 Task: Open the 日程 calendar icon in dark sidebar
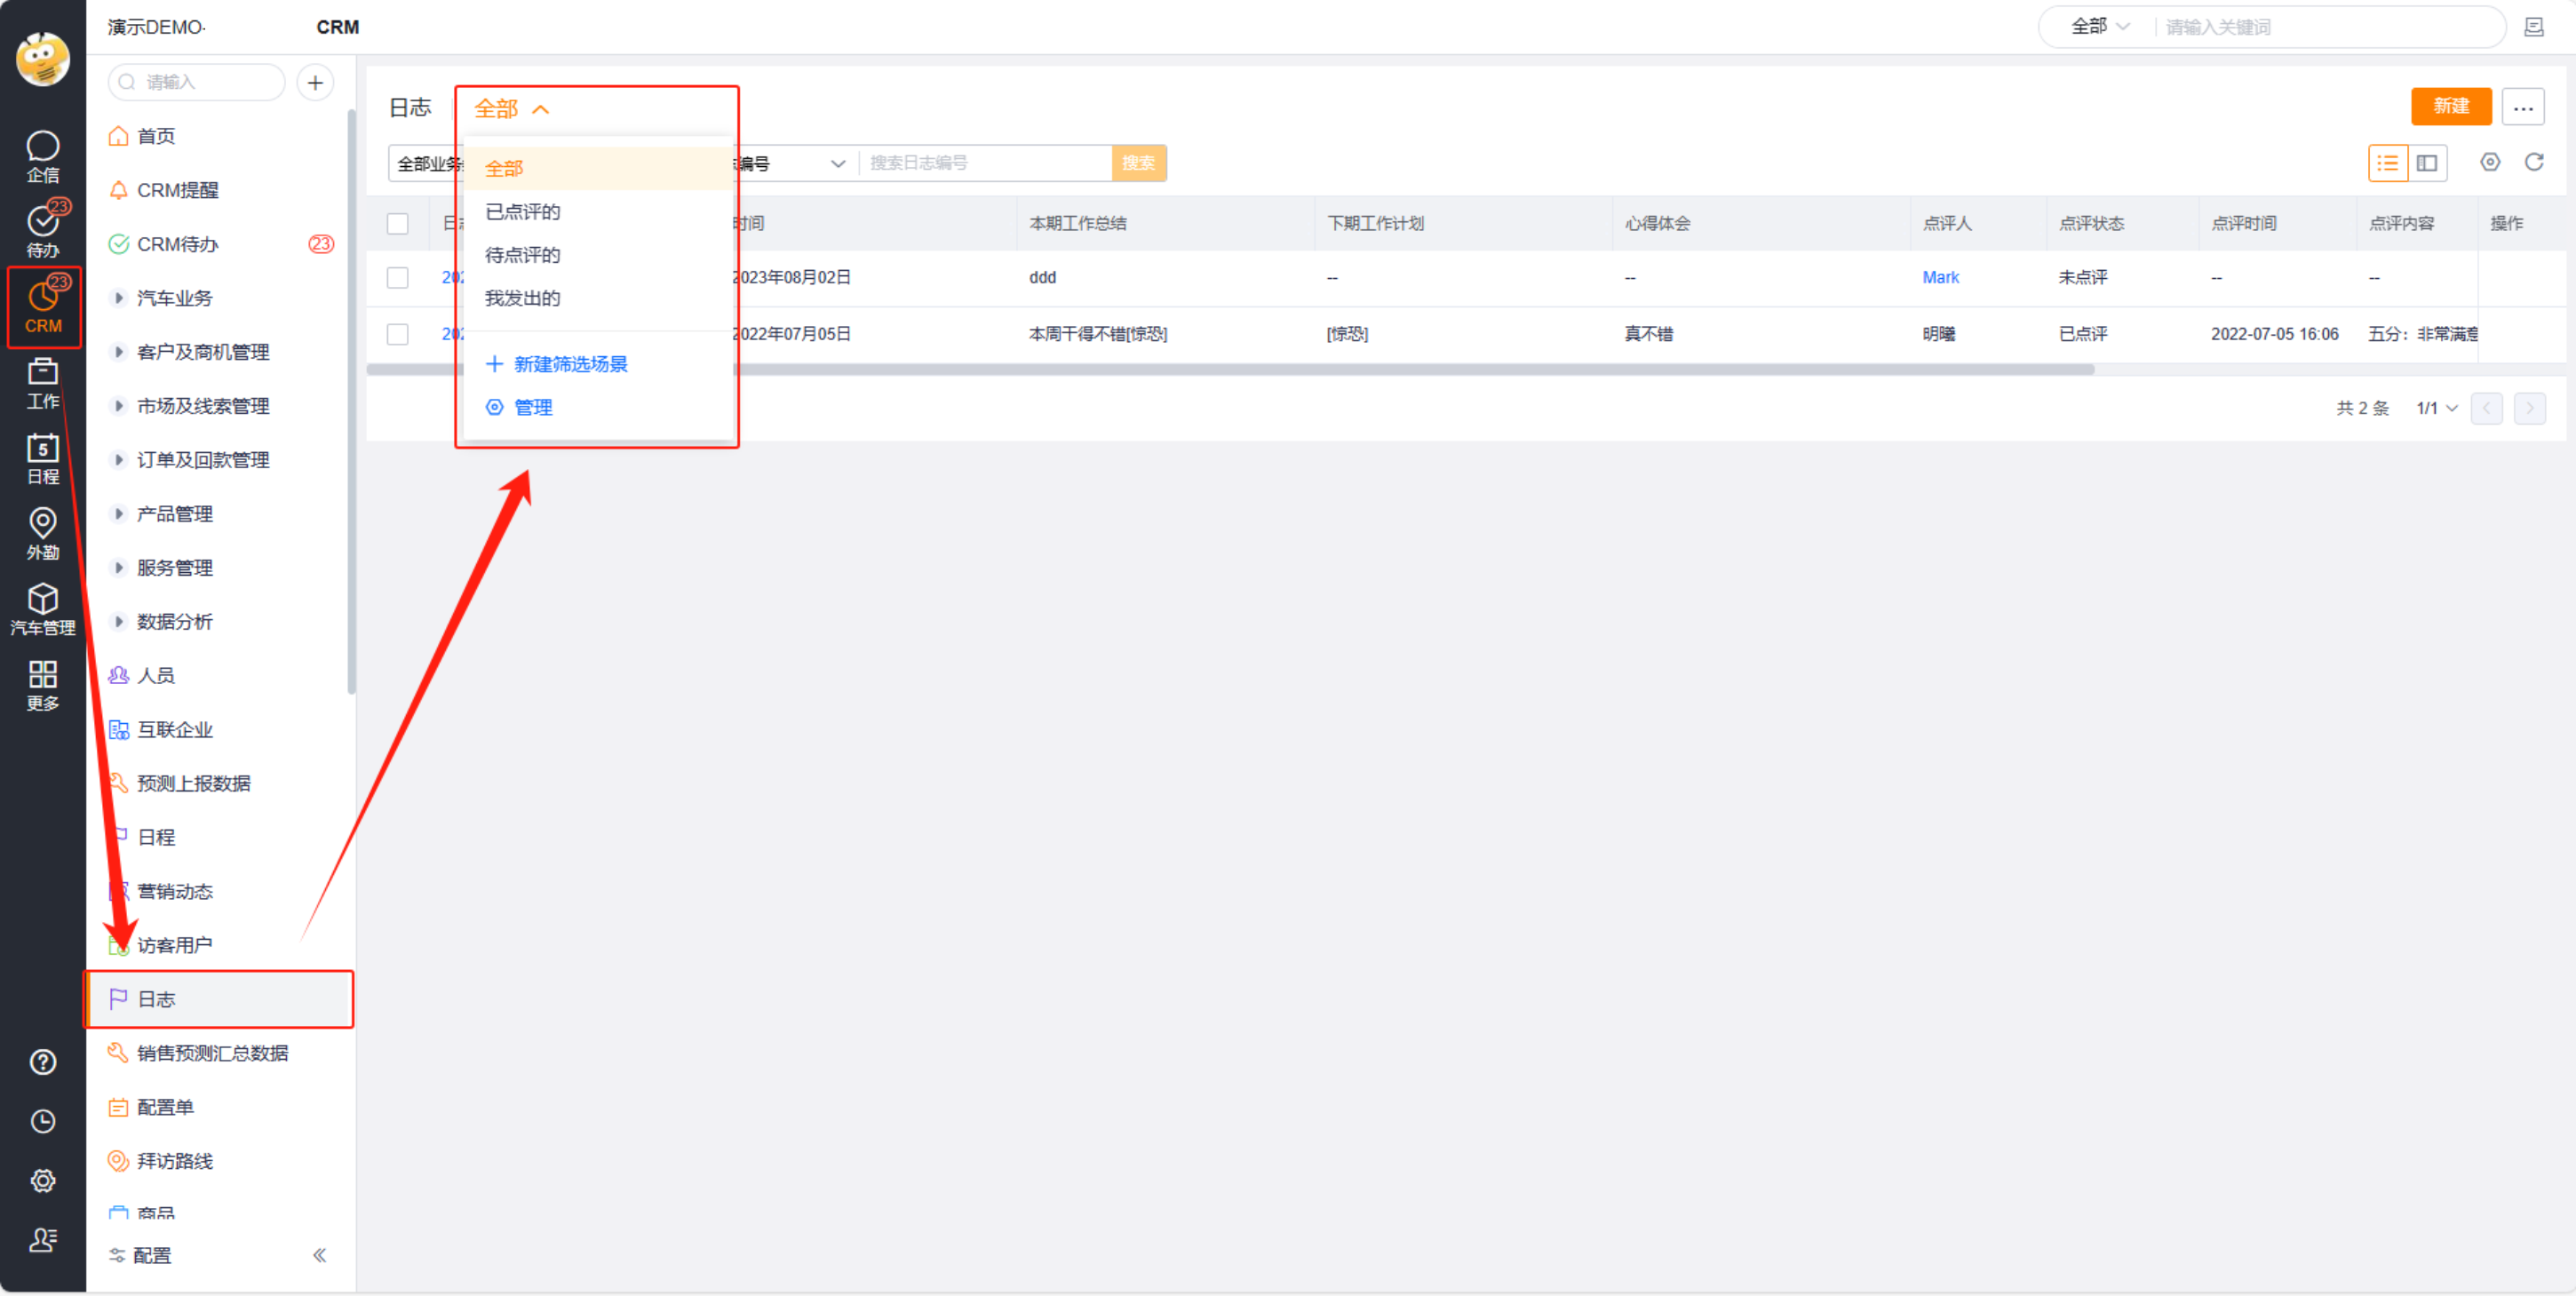point(42,459)
